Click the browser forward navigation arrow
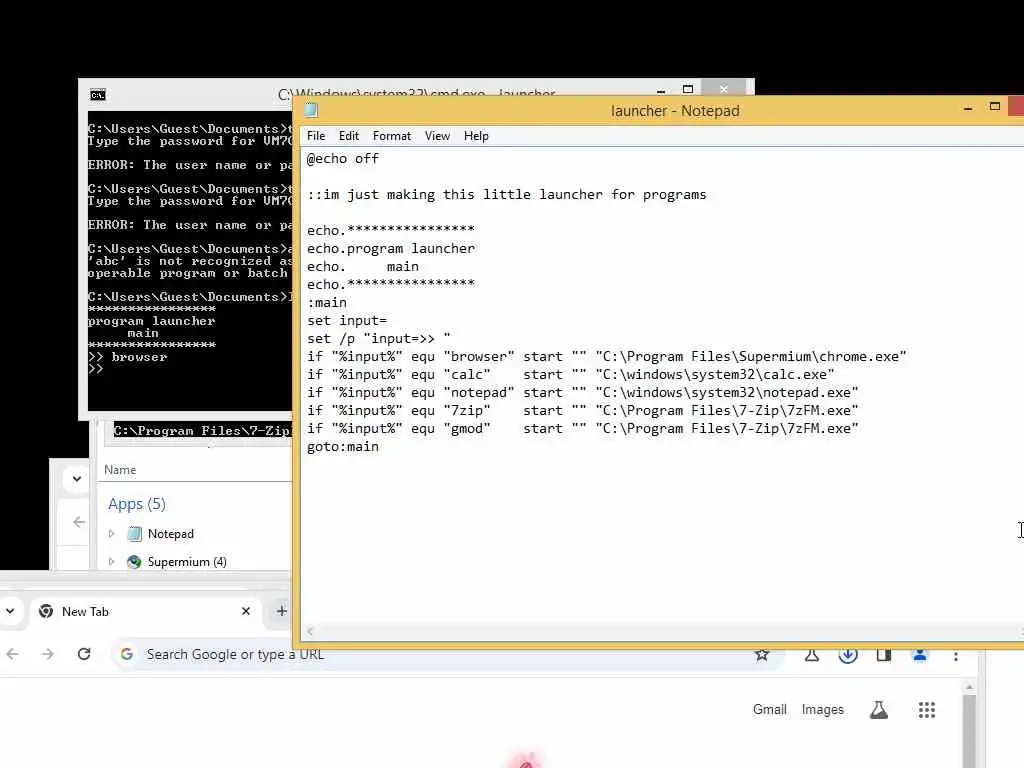This screenshot has height=768, width=1024. [48, 654]
